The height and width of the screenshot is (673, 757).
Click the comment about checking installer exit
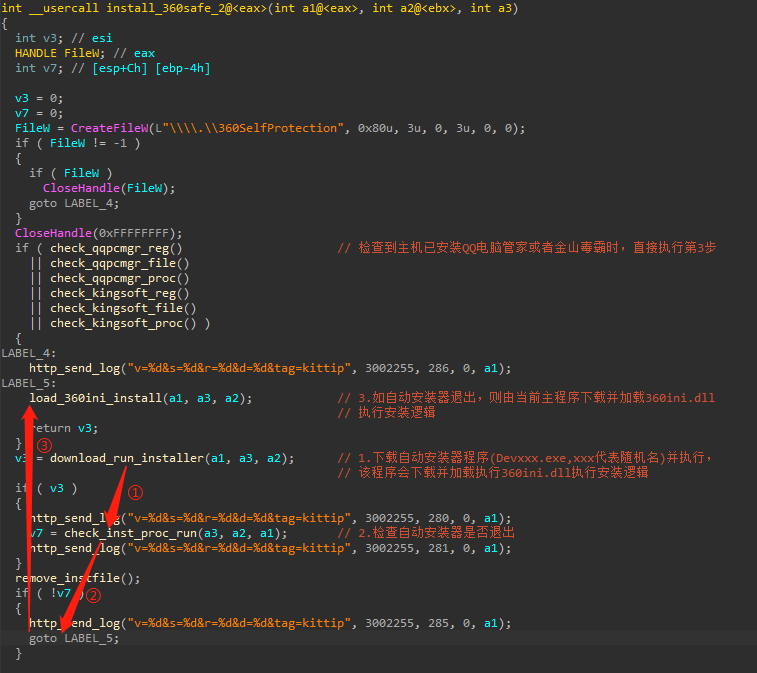tap(426, 533)
